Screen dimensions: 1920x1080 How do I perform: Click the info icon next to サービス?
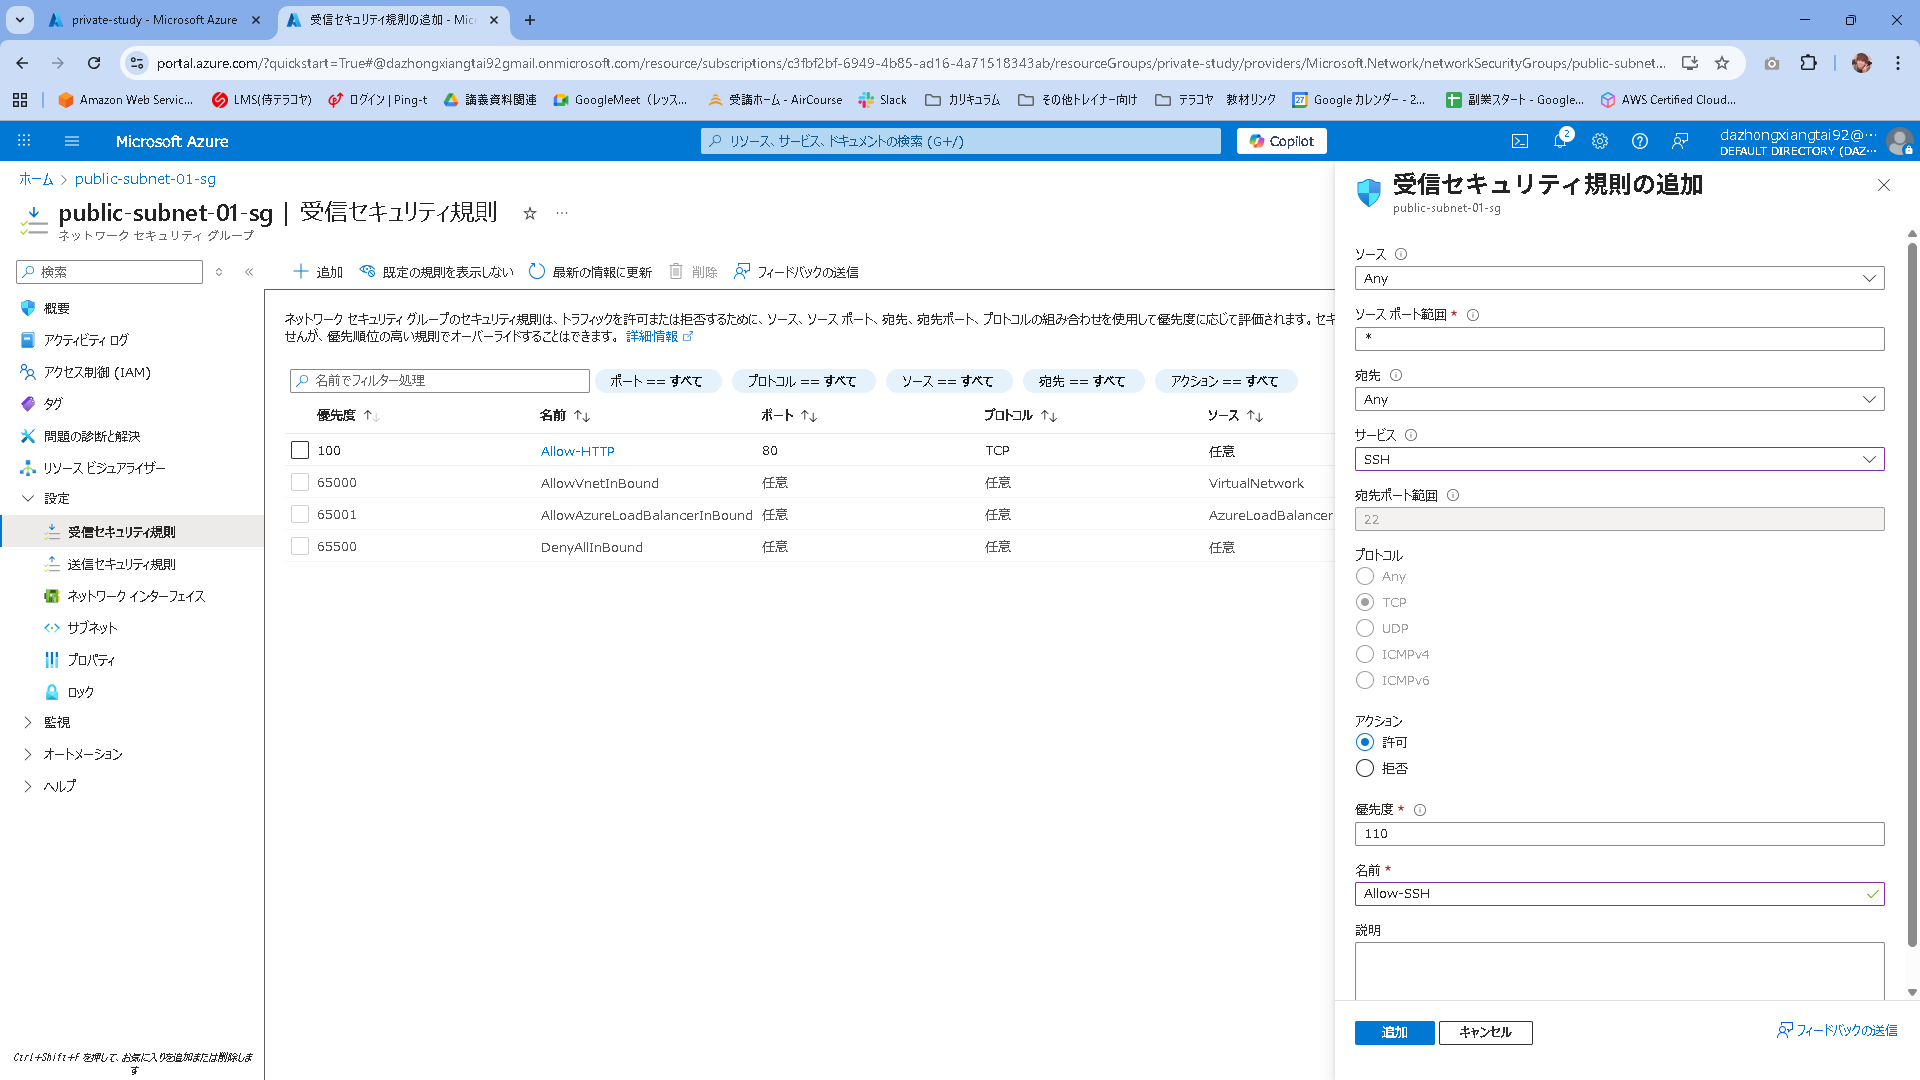pyautogui.click(x=1411, y=435)
